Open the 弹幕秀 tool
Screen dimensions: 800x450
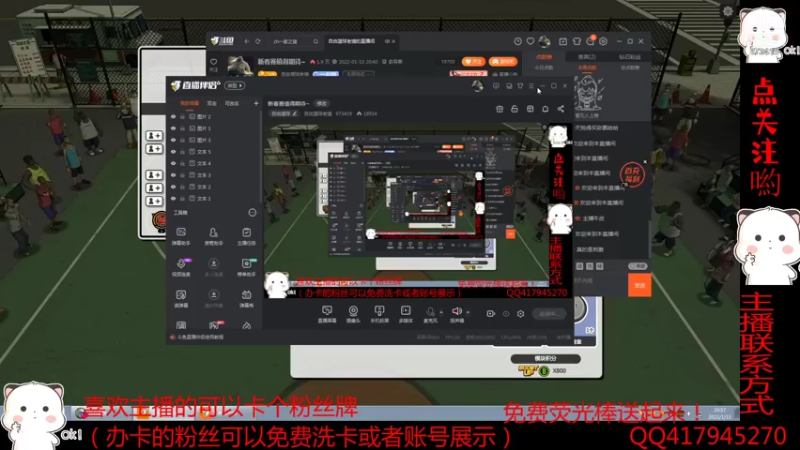tap(246, 299)
